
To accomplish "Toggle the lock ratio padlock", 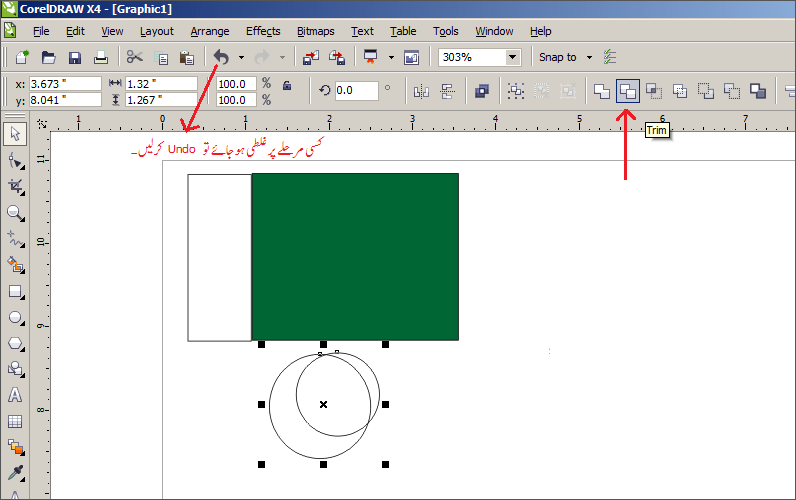I will click(286, 86).
